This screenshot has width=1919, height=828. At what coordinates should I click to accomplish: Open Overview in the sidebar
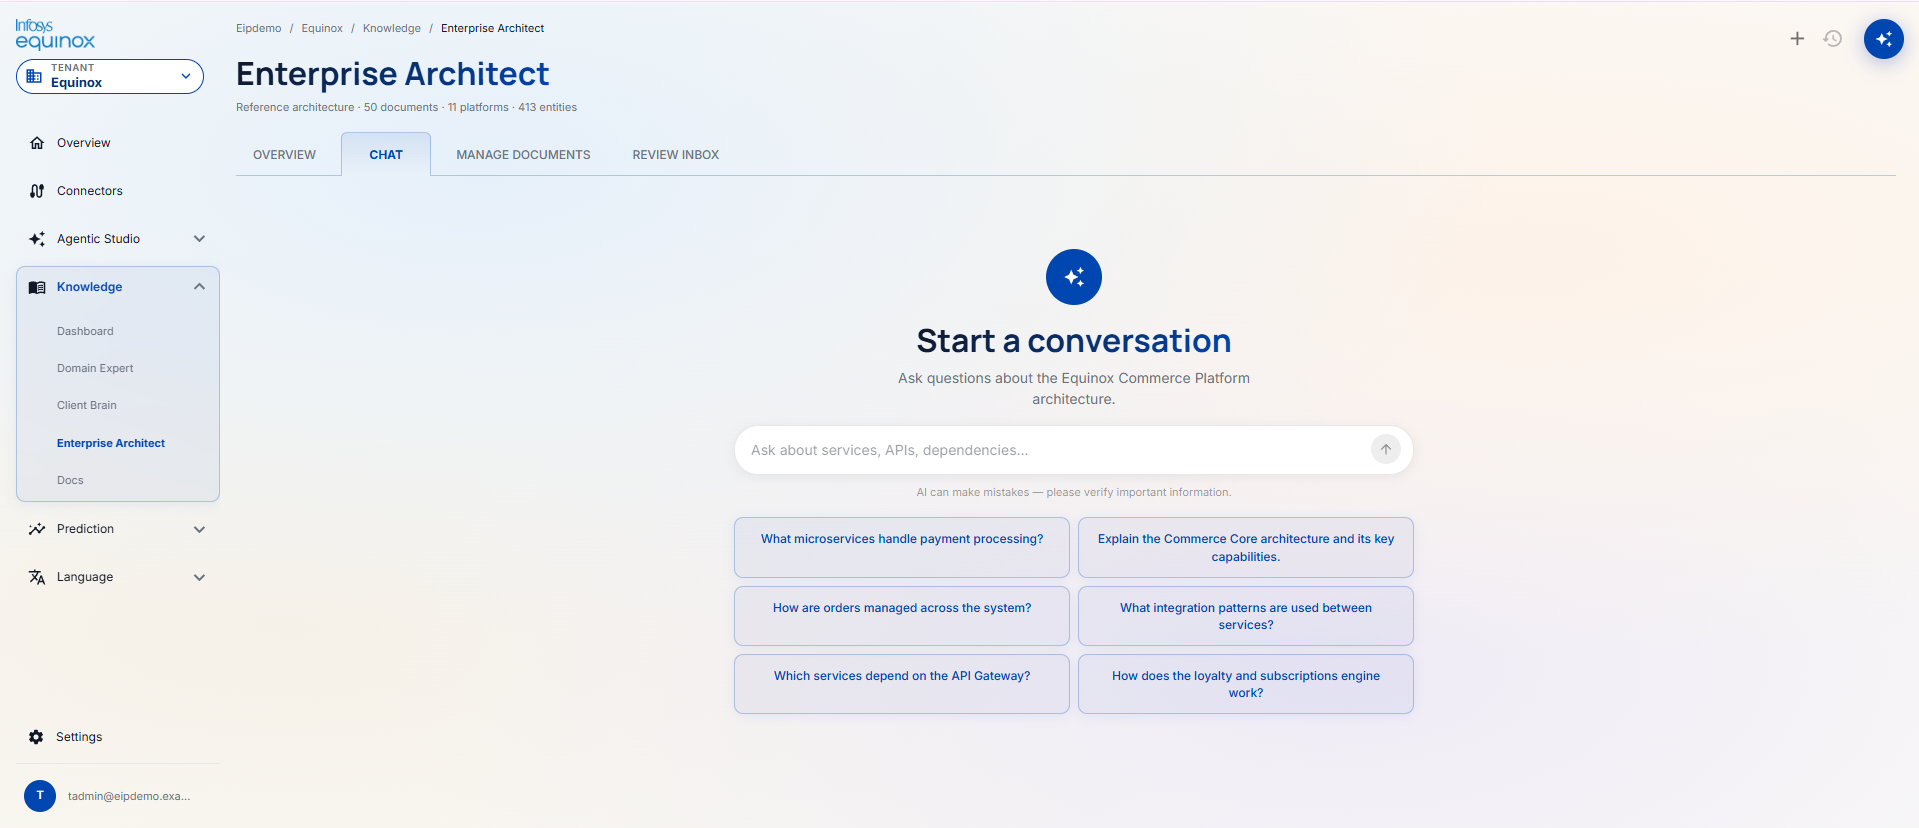84,143
